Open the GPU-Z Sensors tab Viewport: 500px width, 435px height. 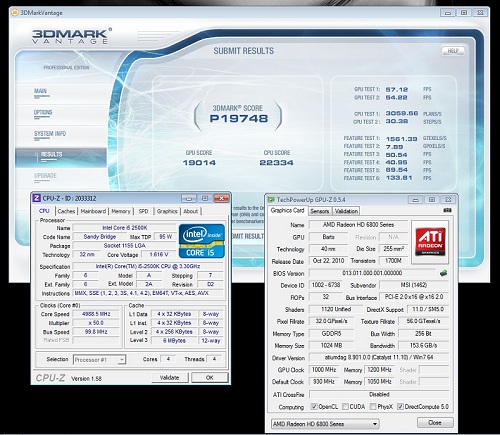[320, 211]
